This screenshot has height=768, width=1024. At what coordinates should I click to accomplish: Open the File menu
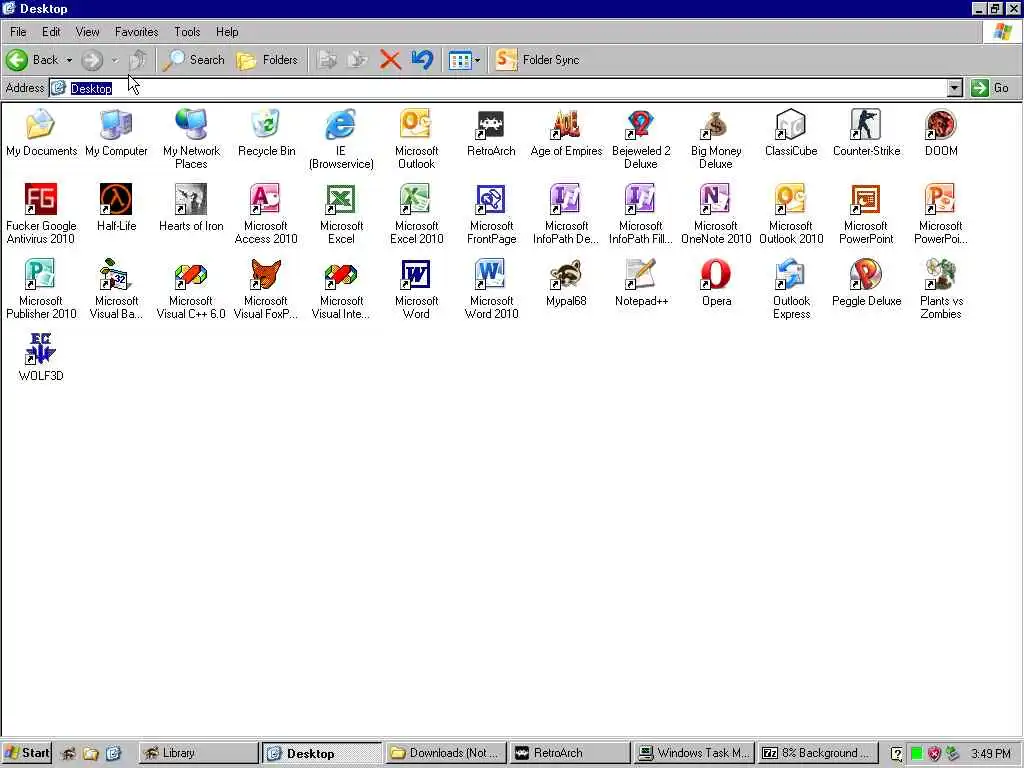[x=18, y=32]
